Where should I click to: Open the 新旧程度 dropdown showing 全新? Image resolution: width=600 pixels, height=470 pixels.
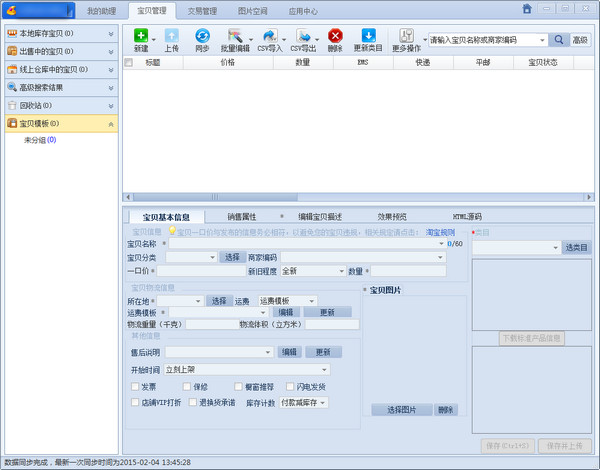coord(311,271)
